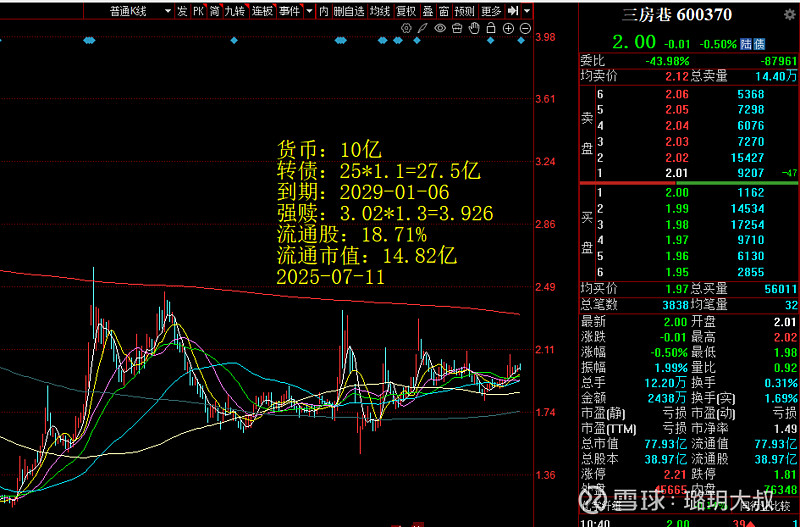The height and width of the screenshot is (527, 800).
Task: Click sell level 5 price 2.05
Action: pos(677,110)
